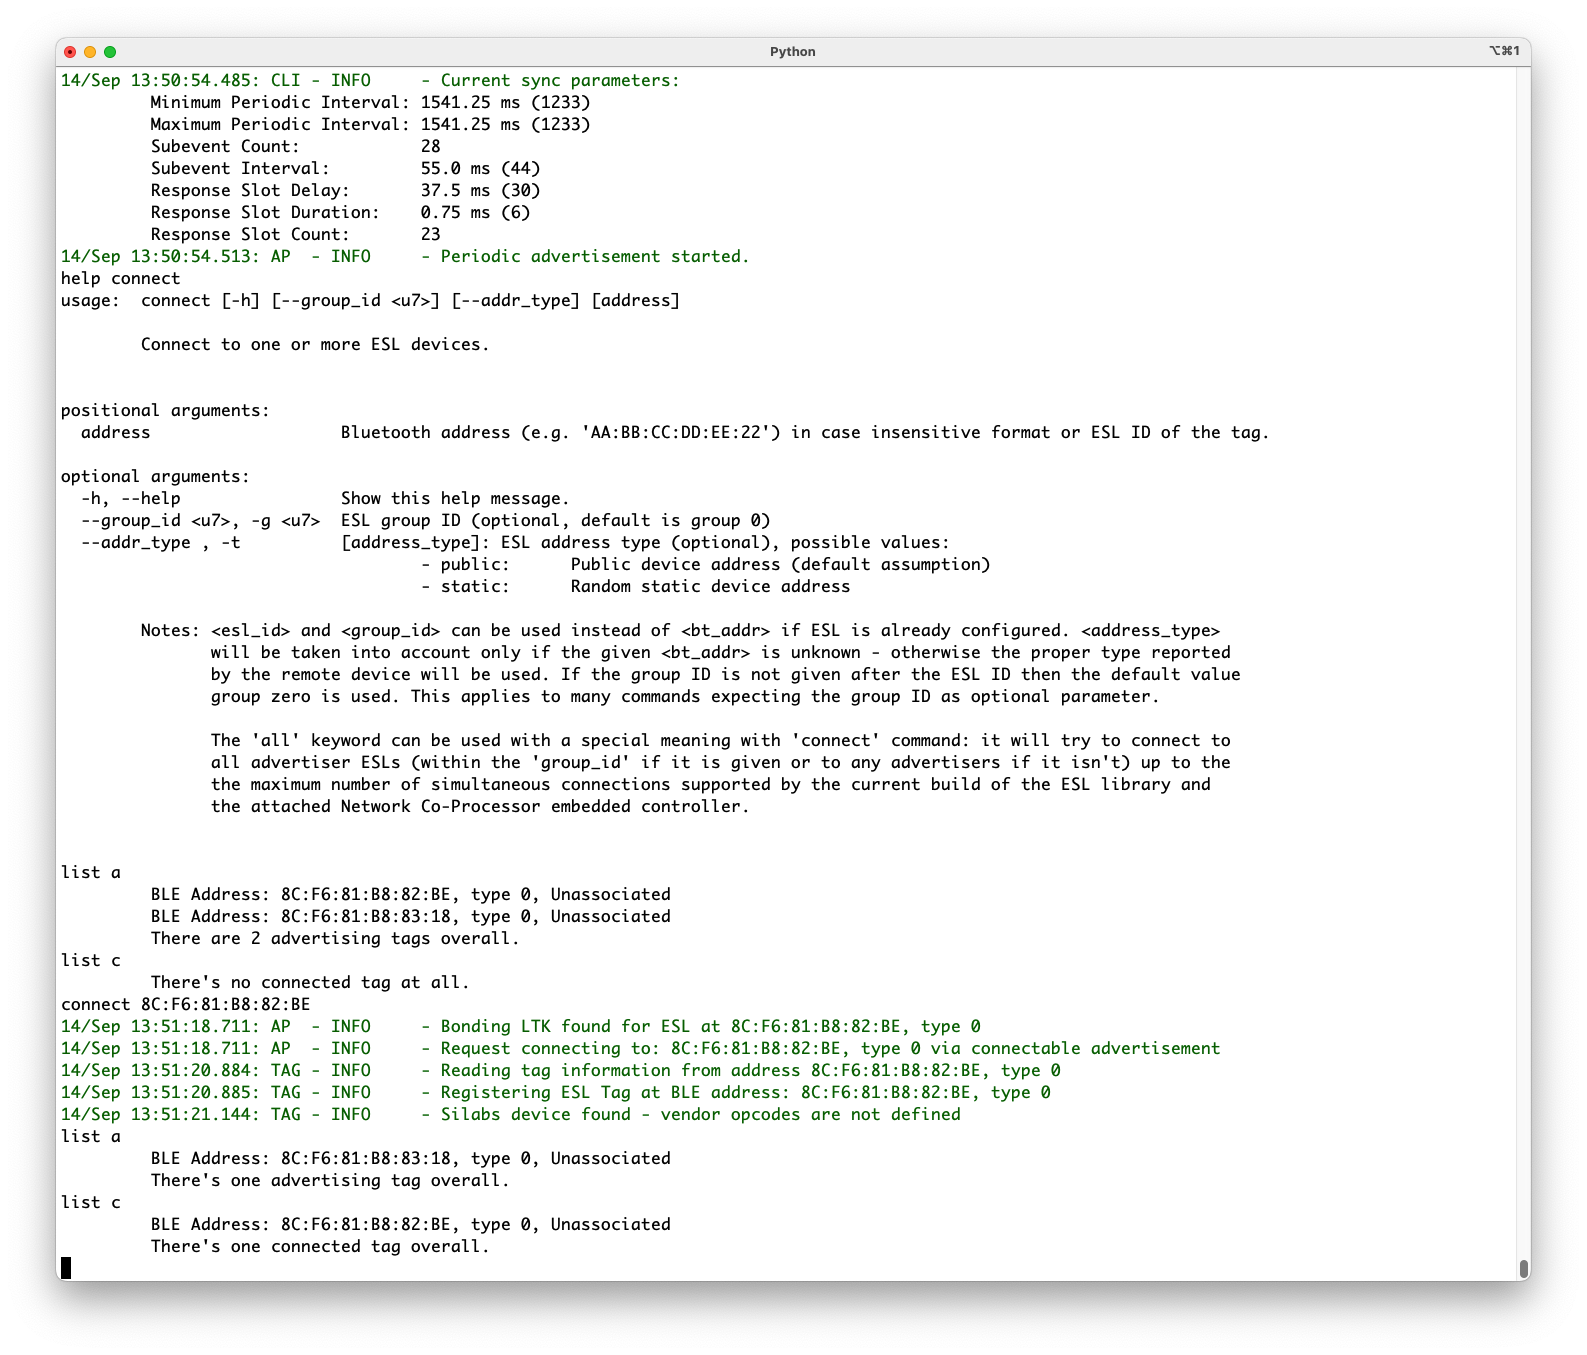Screen dimensions: 1587x1355
Task: Click the Python window title
Action: click(792, 52)
